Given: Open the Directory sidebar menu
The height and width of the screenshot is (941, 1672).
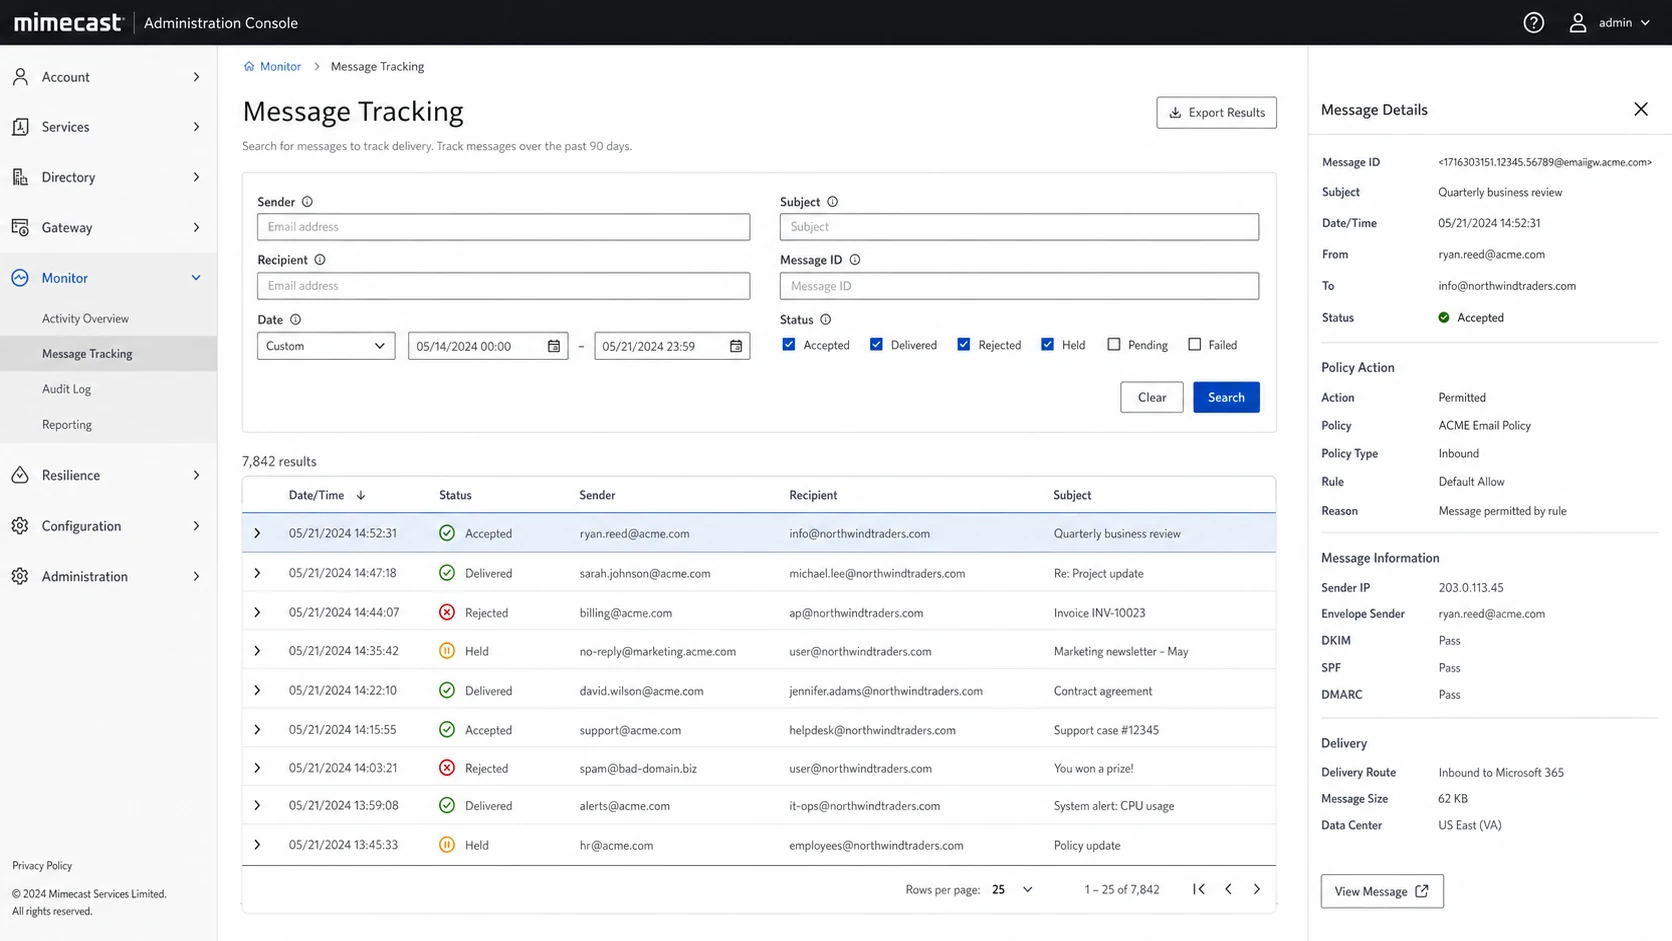Looking at the screenshot, I should click(x=108, y=177).
